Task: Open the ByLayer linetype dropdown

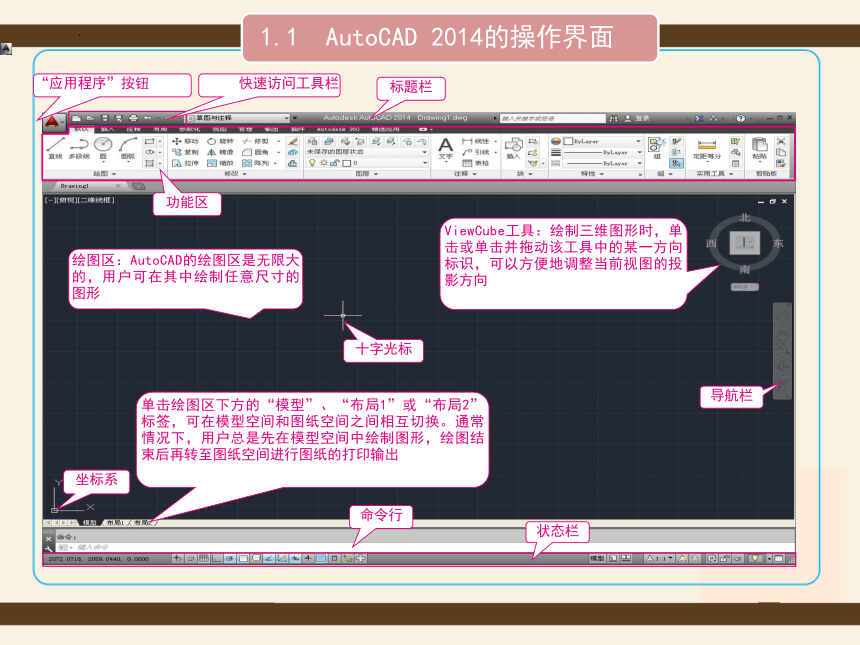Action: 603,163
